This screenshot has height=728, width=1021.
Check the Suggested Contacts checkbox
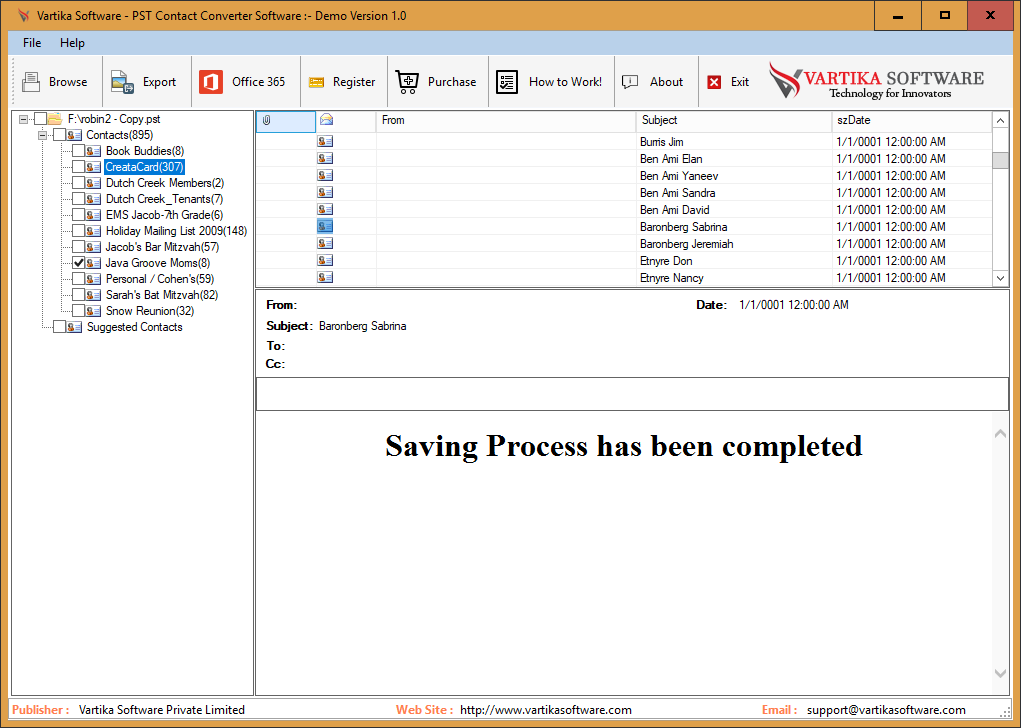point(59,327)
